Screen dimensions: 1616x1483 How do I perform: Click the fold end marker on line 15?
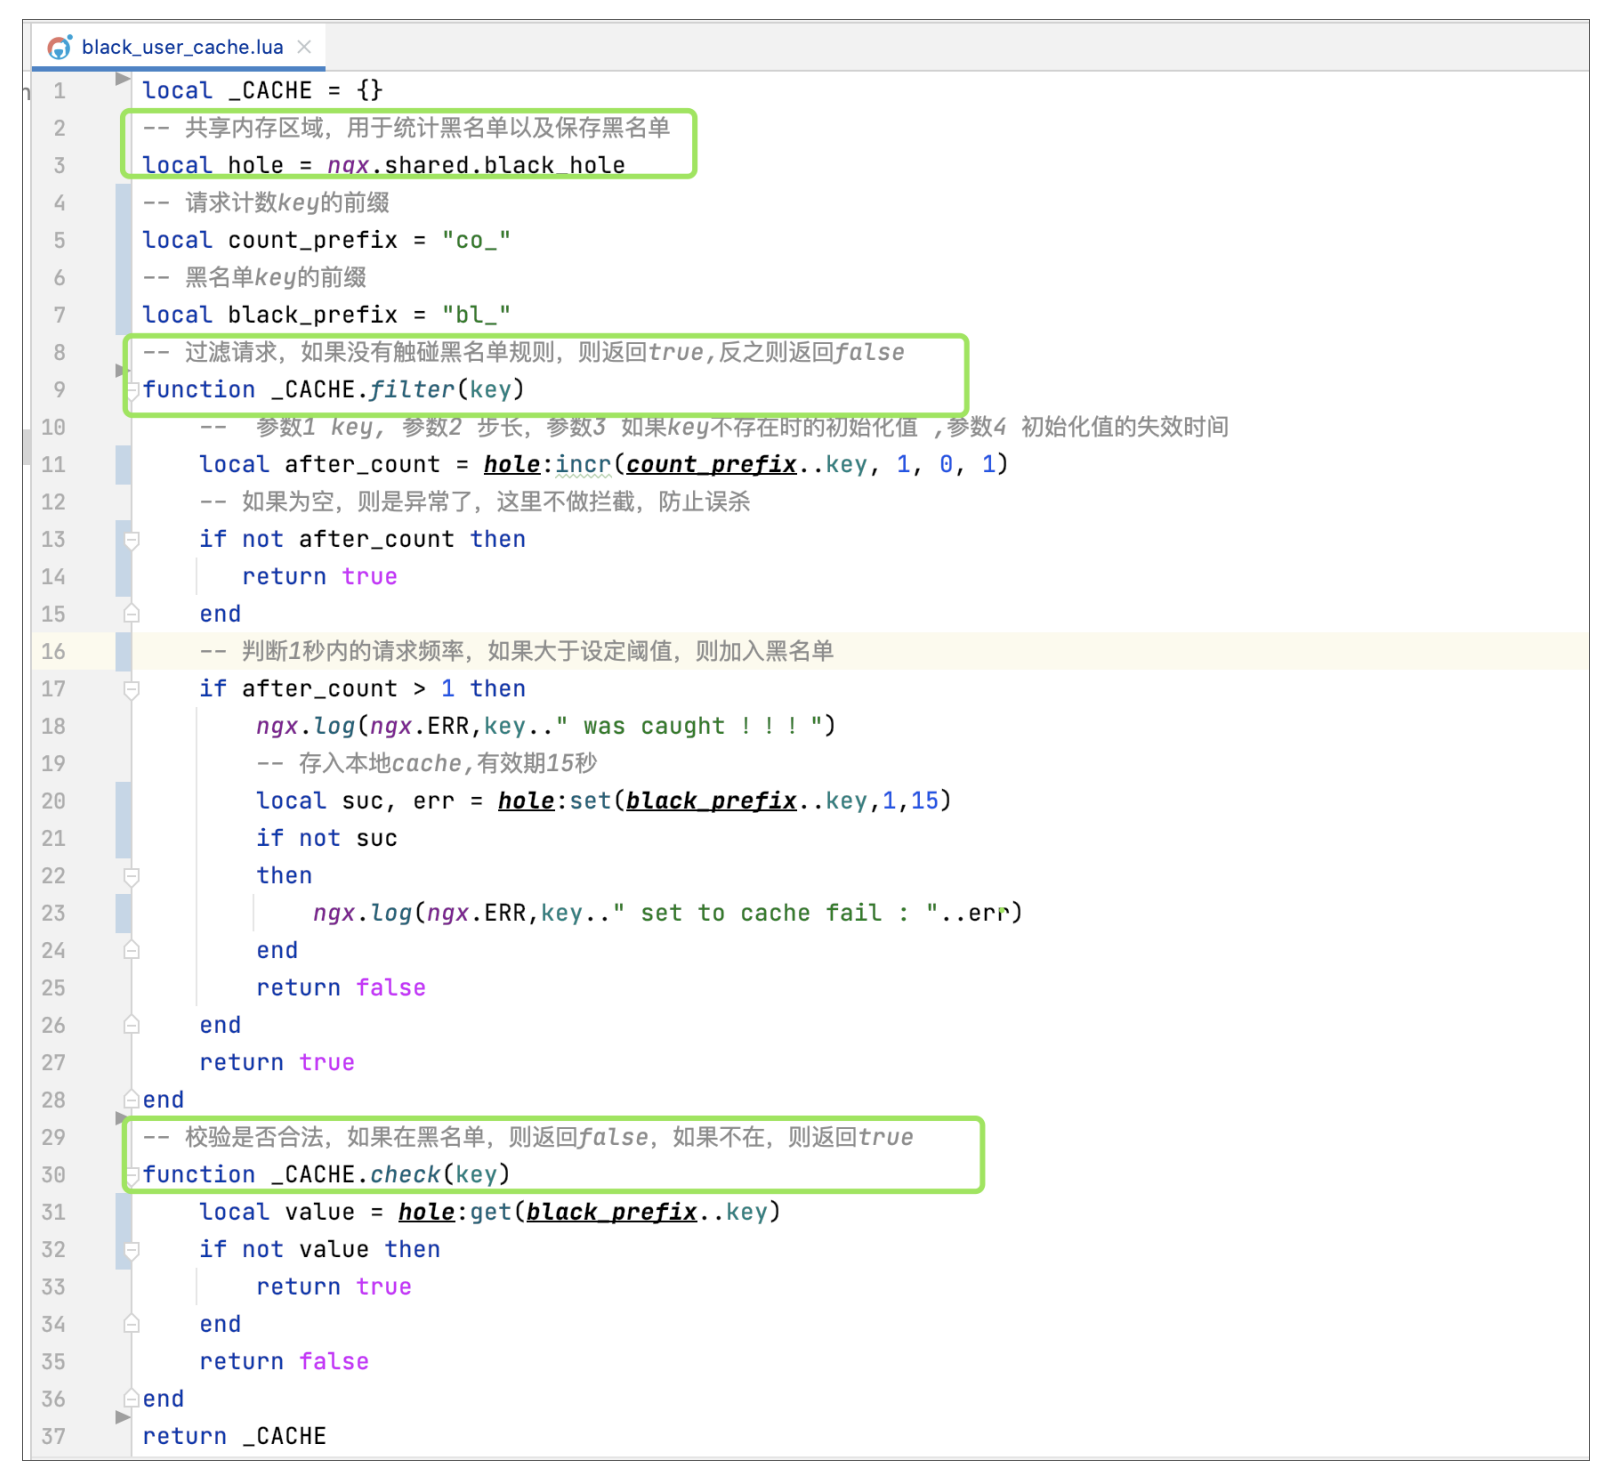[x=131, y=614]
